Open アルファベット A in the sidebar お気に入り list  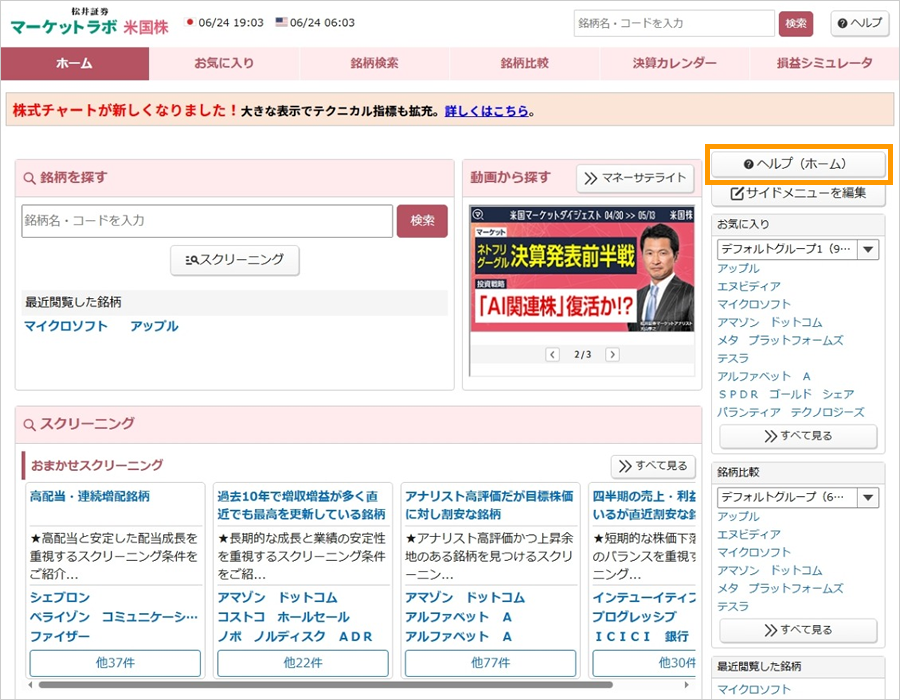(764, 376)
